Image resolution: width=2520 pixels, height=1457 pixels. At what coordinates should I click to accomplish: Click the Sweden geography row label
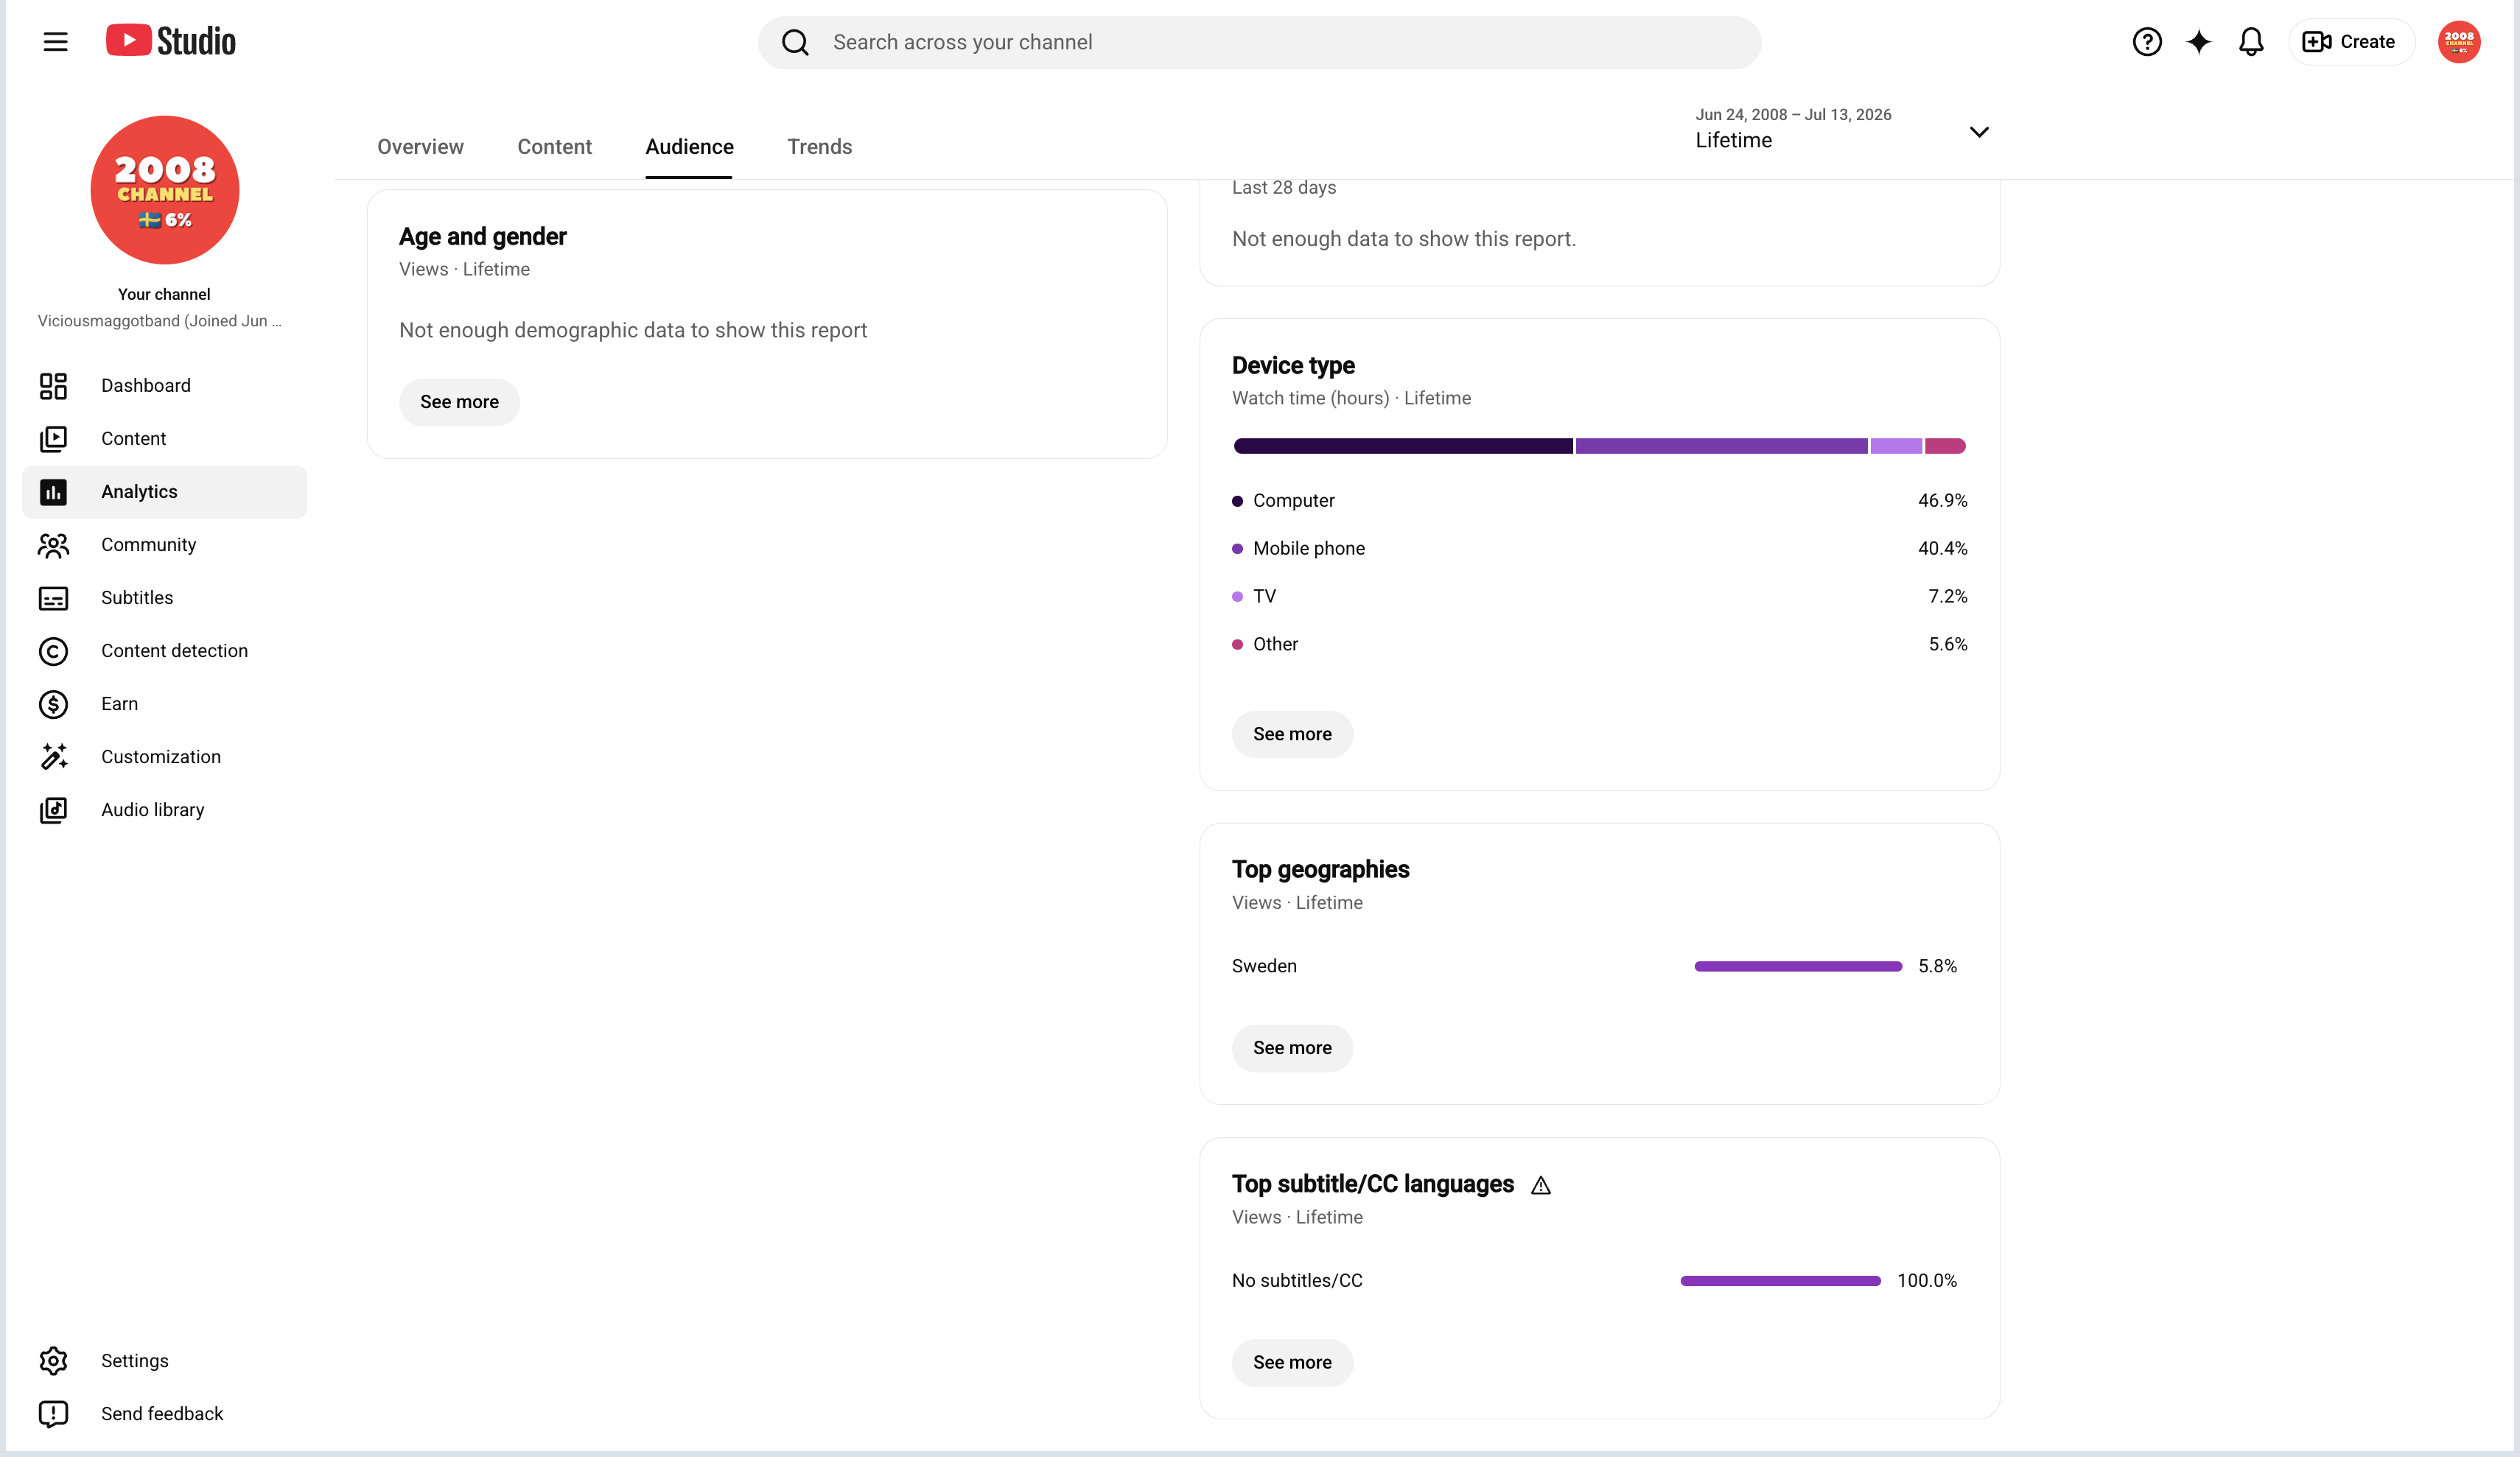click(x=1264, y=966)
